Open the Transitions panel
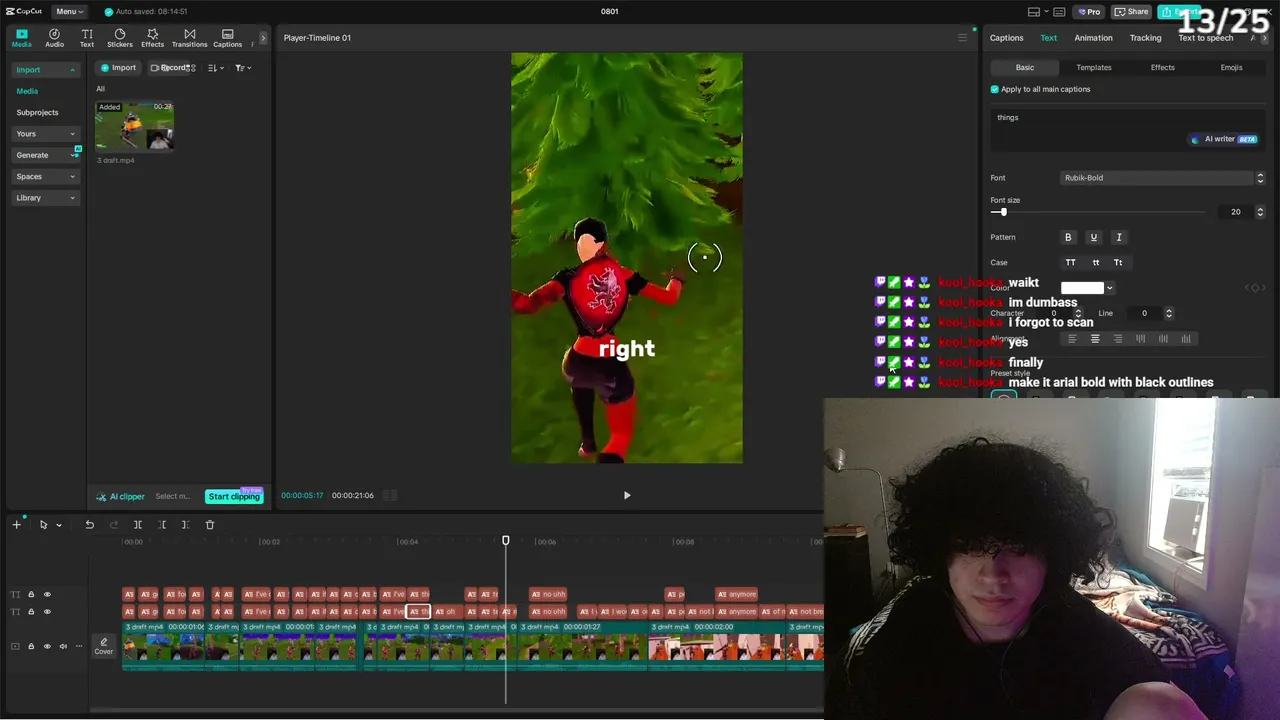Image resolution: width=1280 pixels, height=720 pixels. pos(189,38)
